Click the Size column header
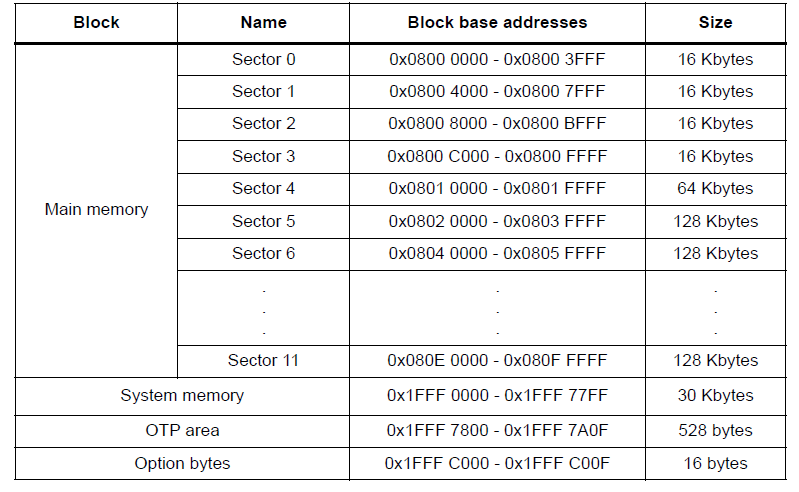 715,22
